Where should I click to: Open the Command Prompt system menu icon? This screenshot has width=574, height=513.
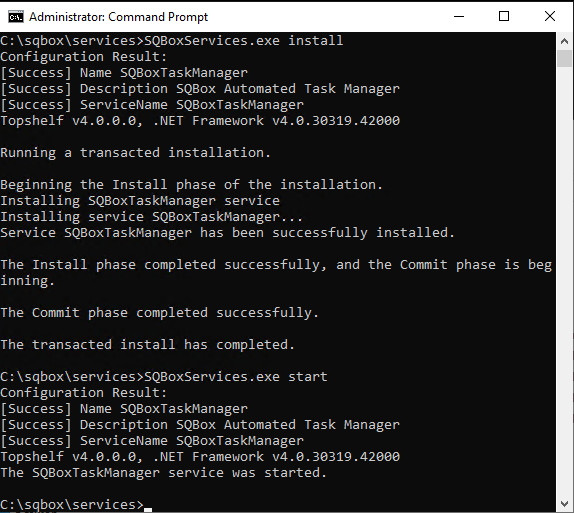(16, 17)
